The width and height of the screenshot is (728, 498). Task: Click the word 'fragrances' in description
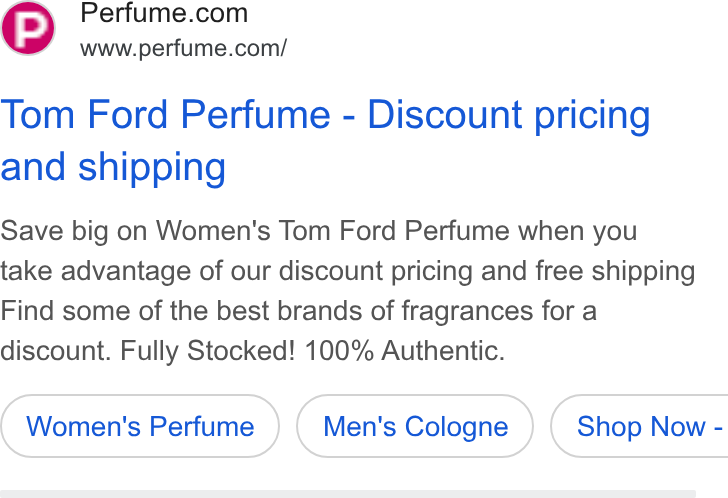click(x=467, y=311)
